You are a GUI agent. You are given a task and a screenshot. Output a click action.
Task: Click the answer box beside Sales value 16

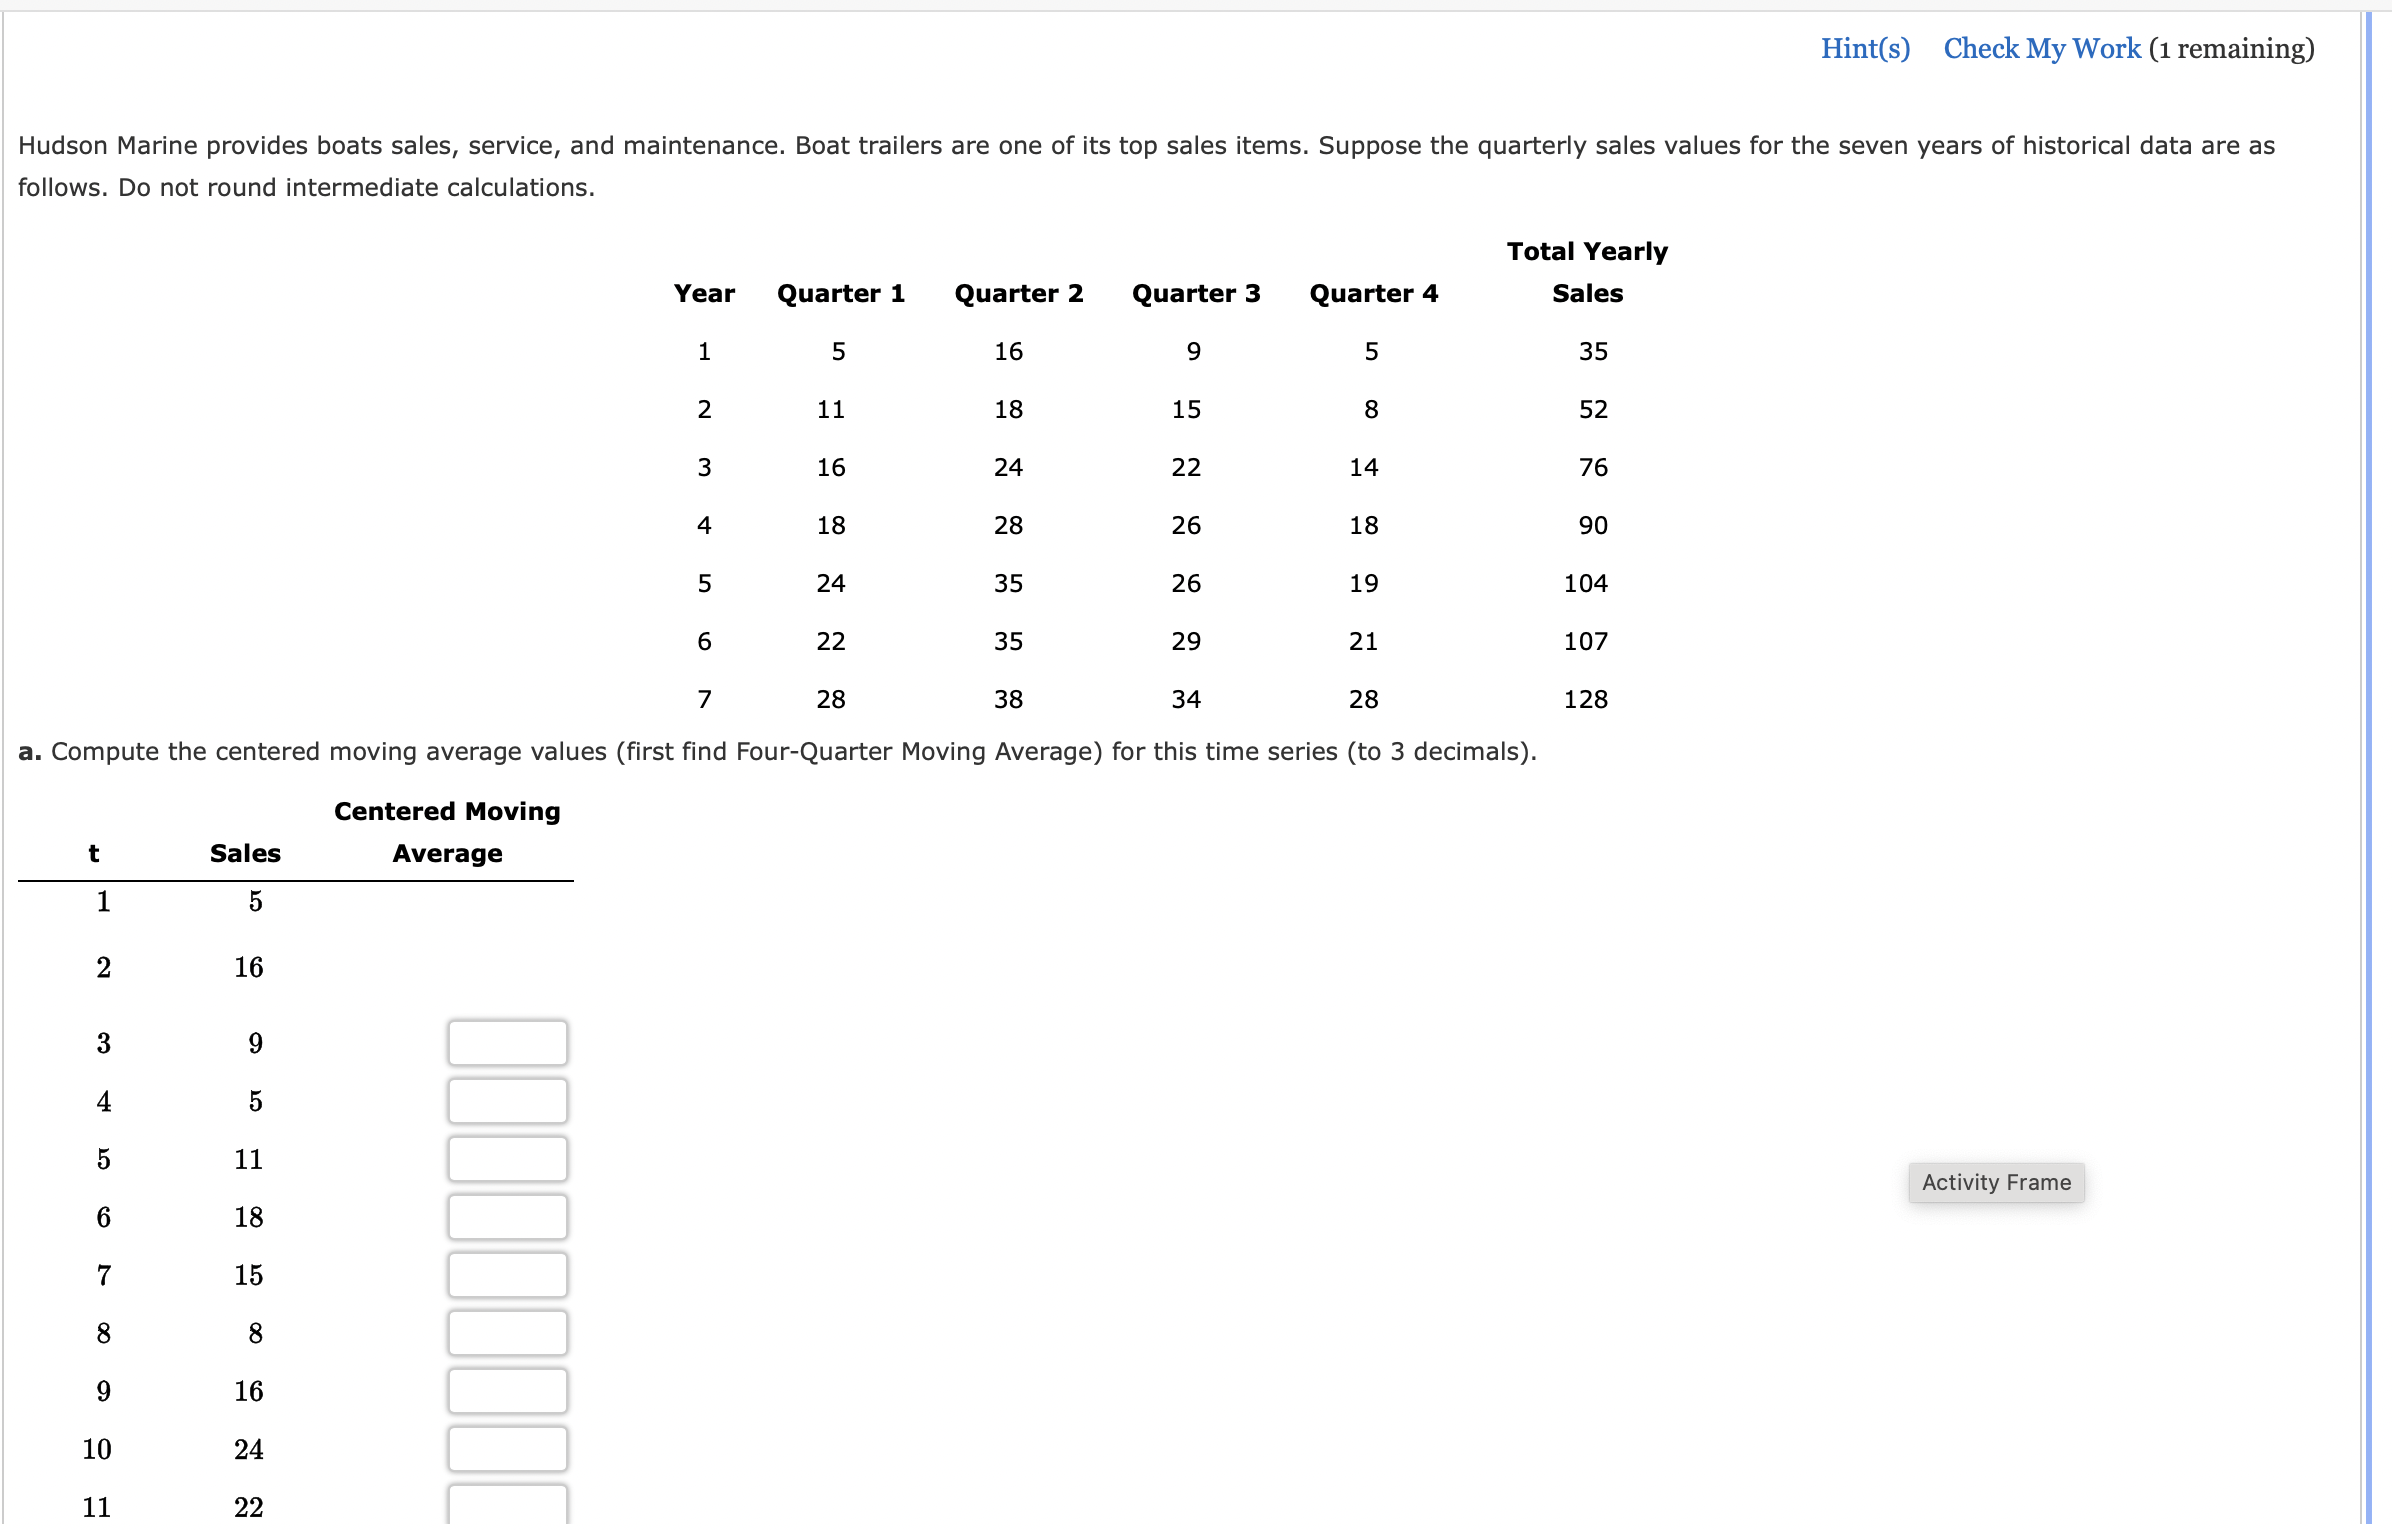[x=507, y=1390]
